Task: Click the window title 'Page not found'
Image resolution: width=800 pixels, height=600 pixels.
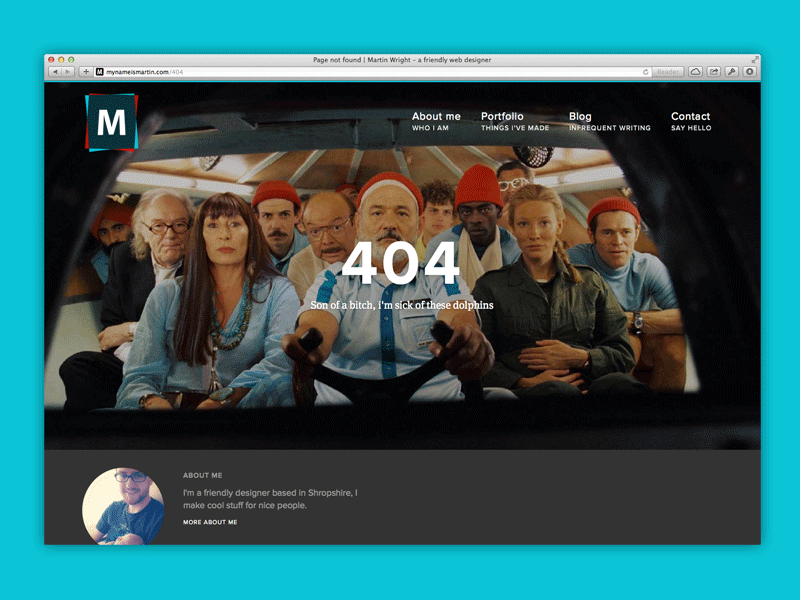Action: point(402,60)
